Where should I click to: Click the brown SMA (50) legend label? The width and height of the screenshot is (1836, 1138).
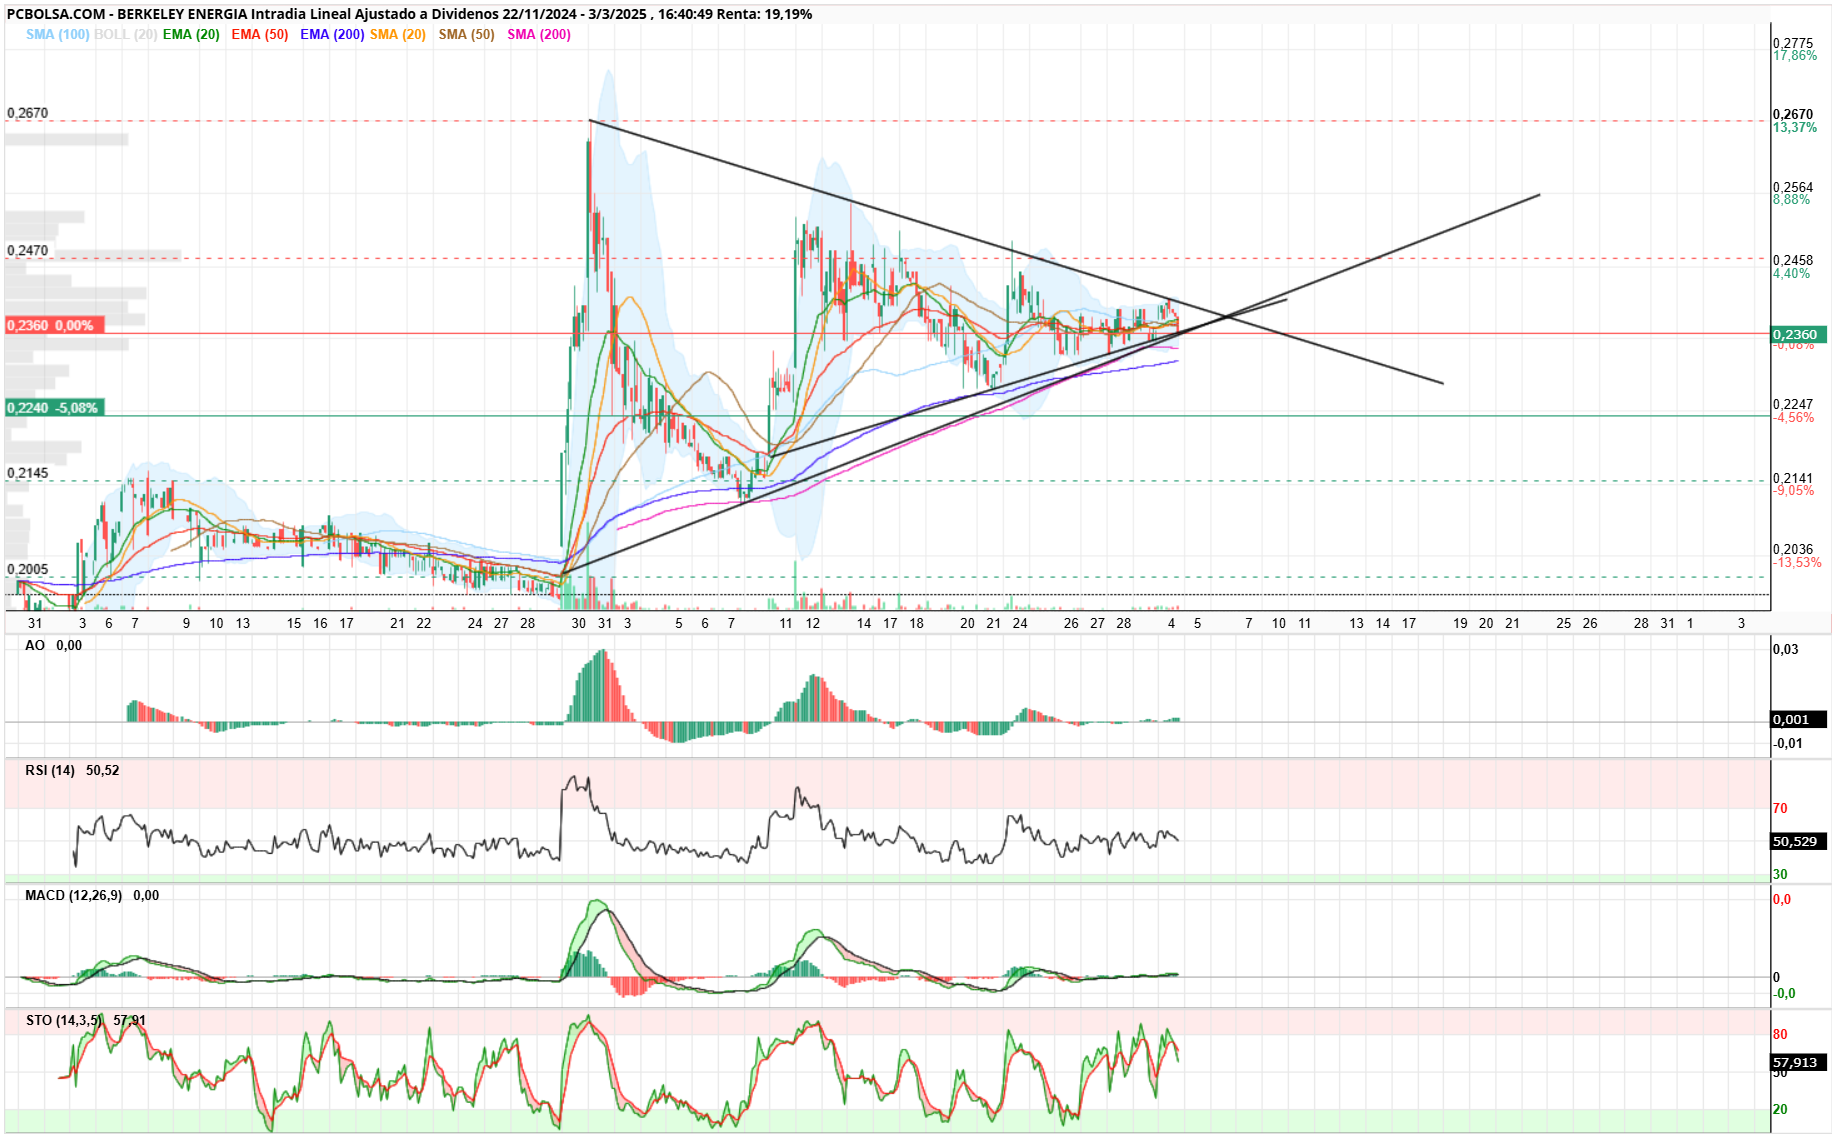coord(467,34)
